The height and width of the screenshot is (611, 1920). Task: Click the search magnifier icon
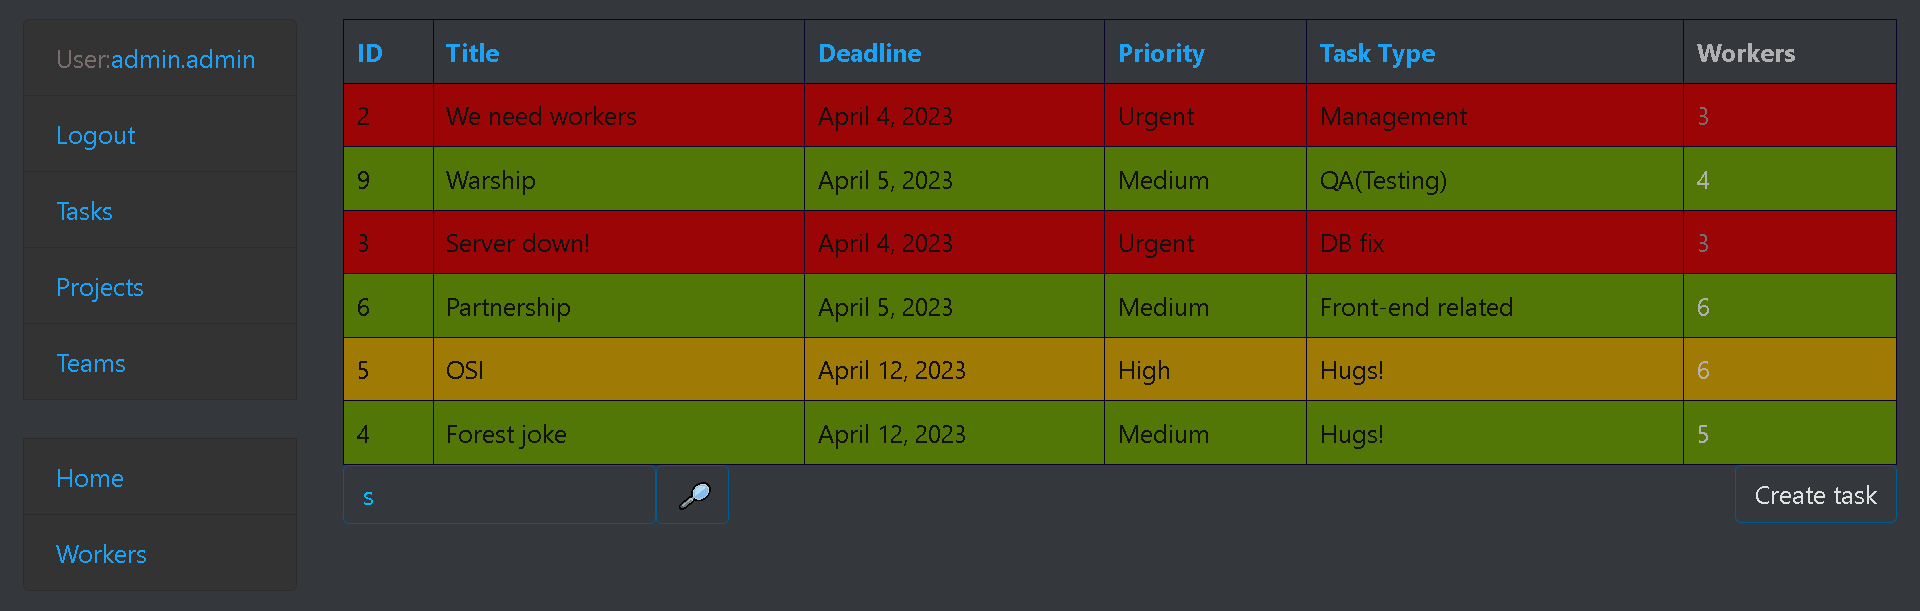(x=692, y=494)
